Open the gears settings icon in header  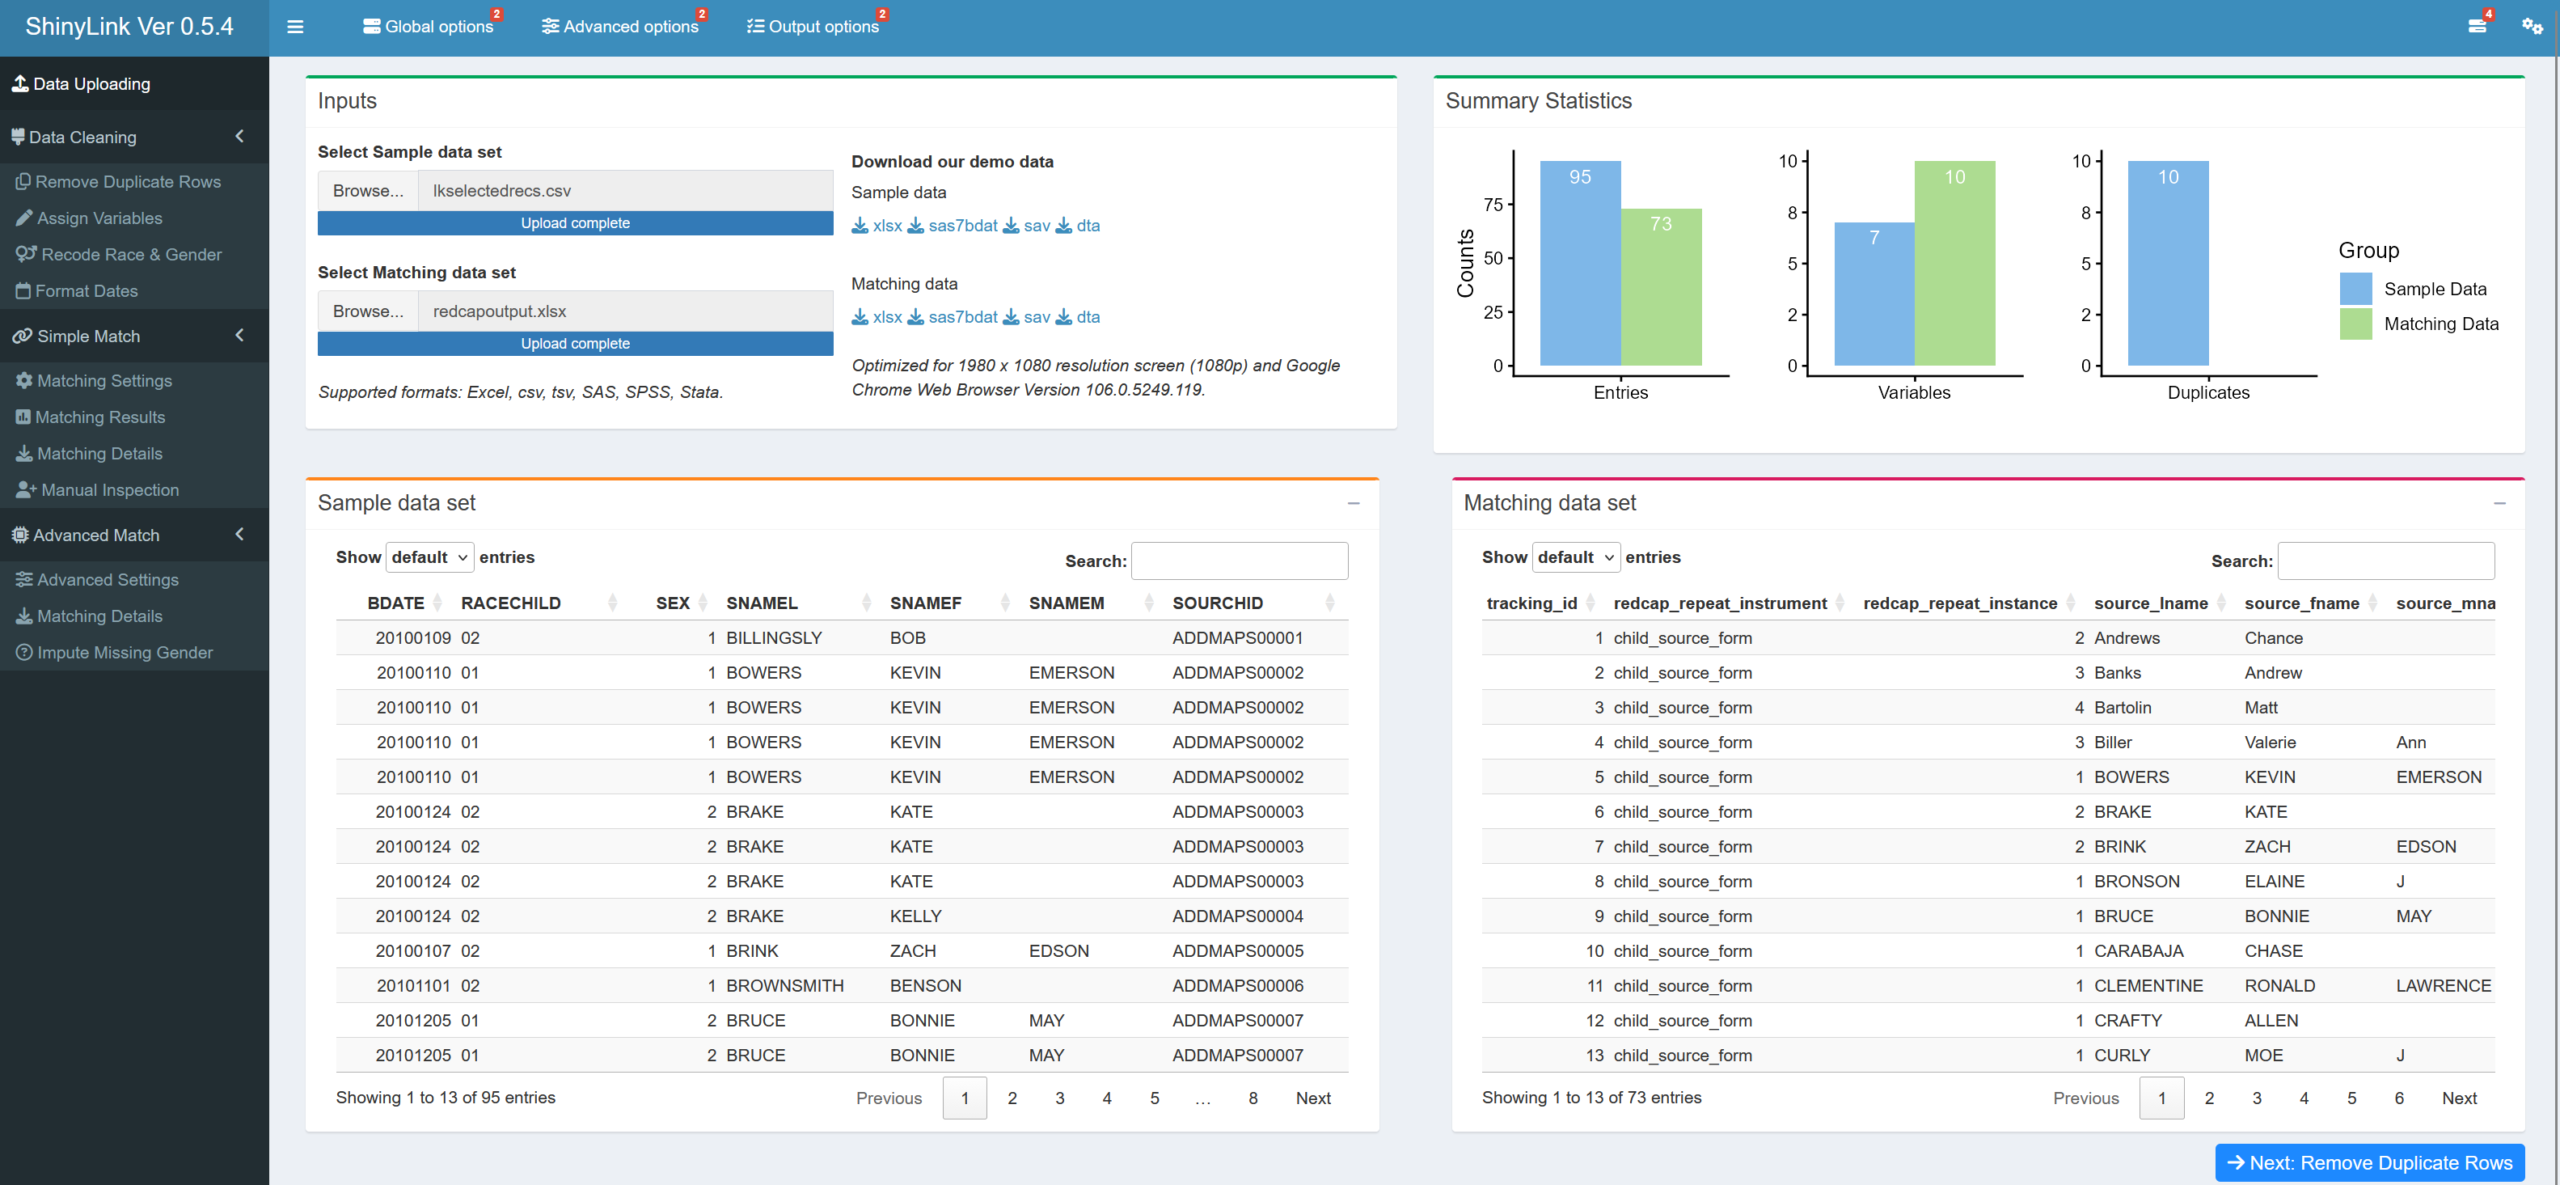coord(2532,26)
